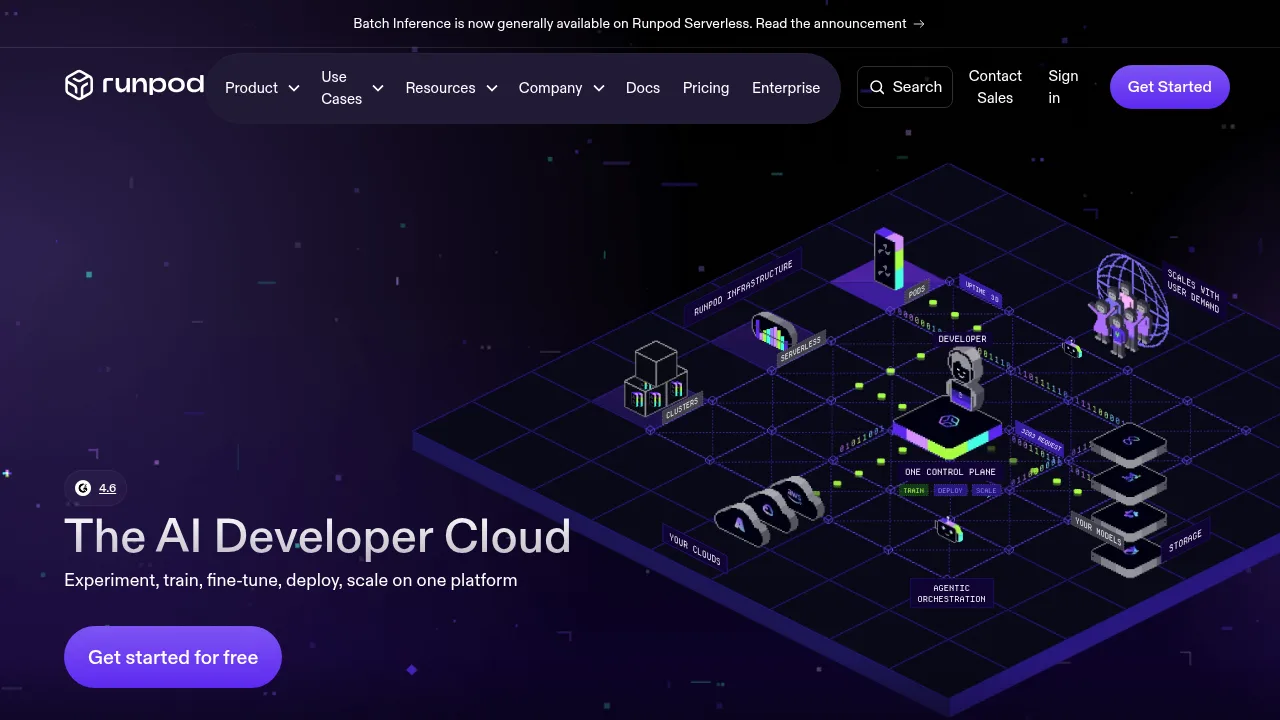Click Contact Sales link

(x=995, y=87)
